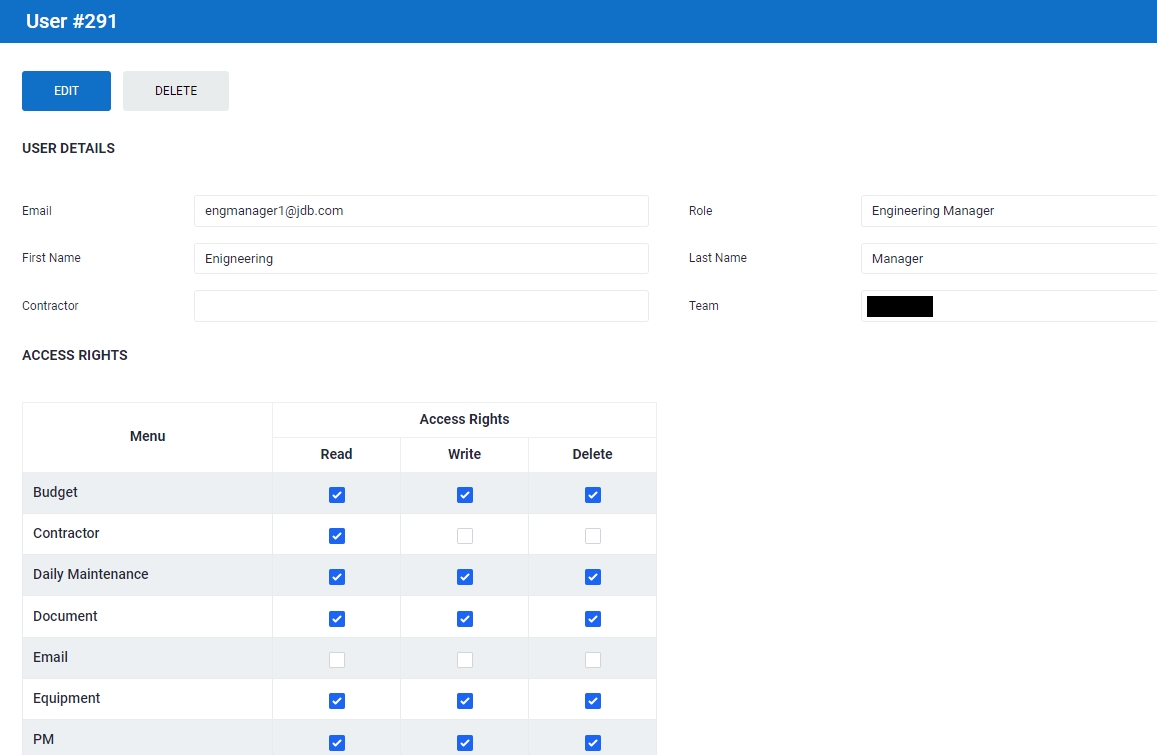Click the Email input field

(x=421, y=211)
